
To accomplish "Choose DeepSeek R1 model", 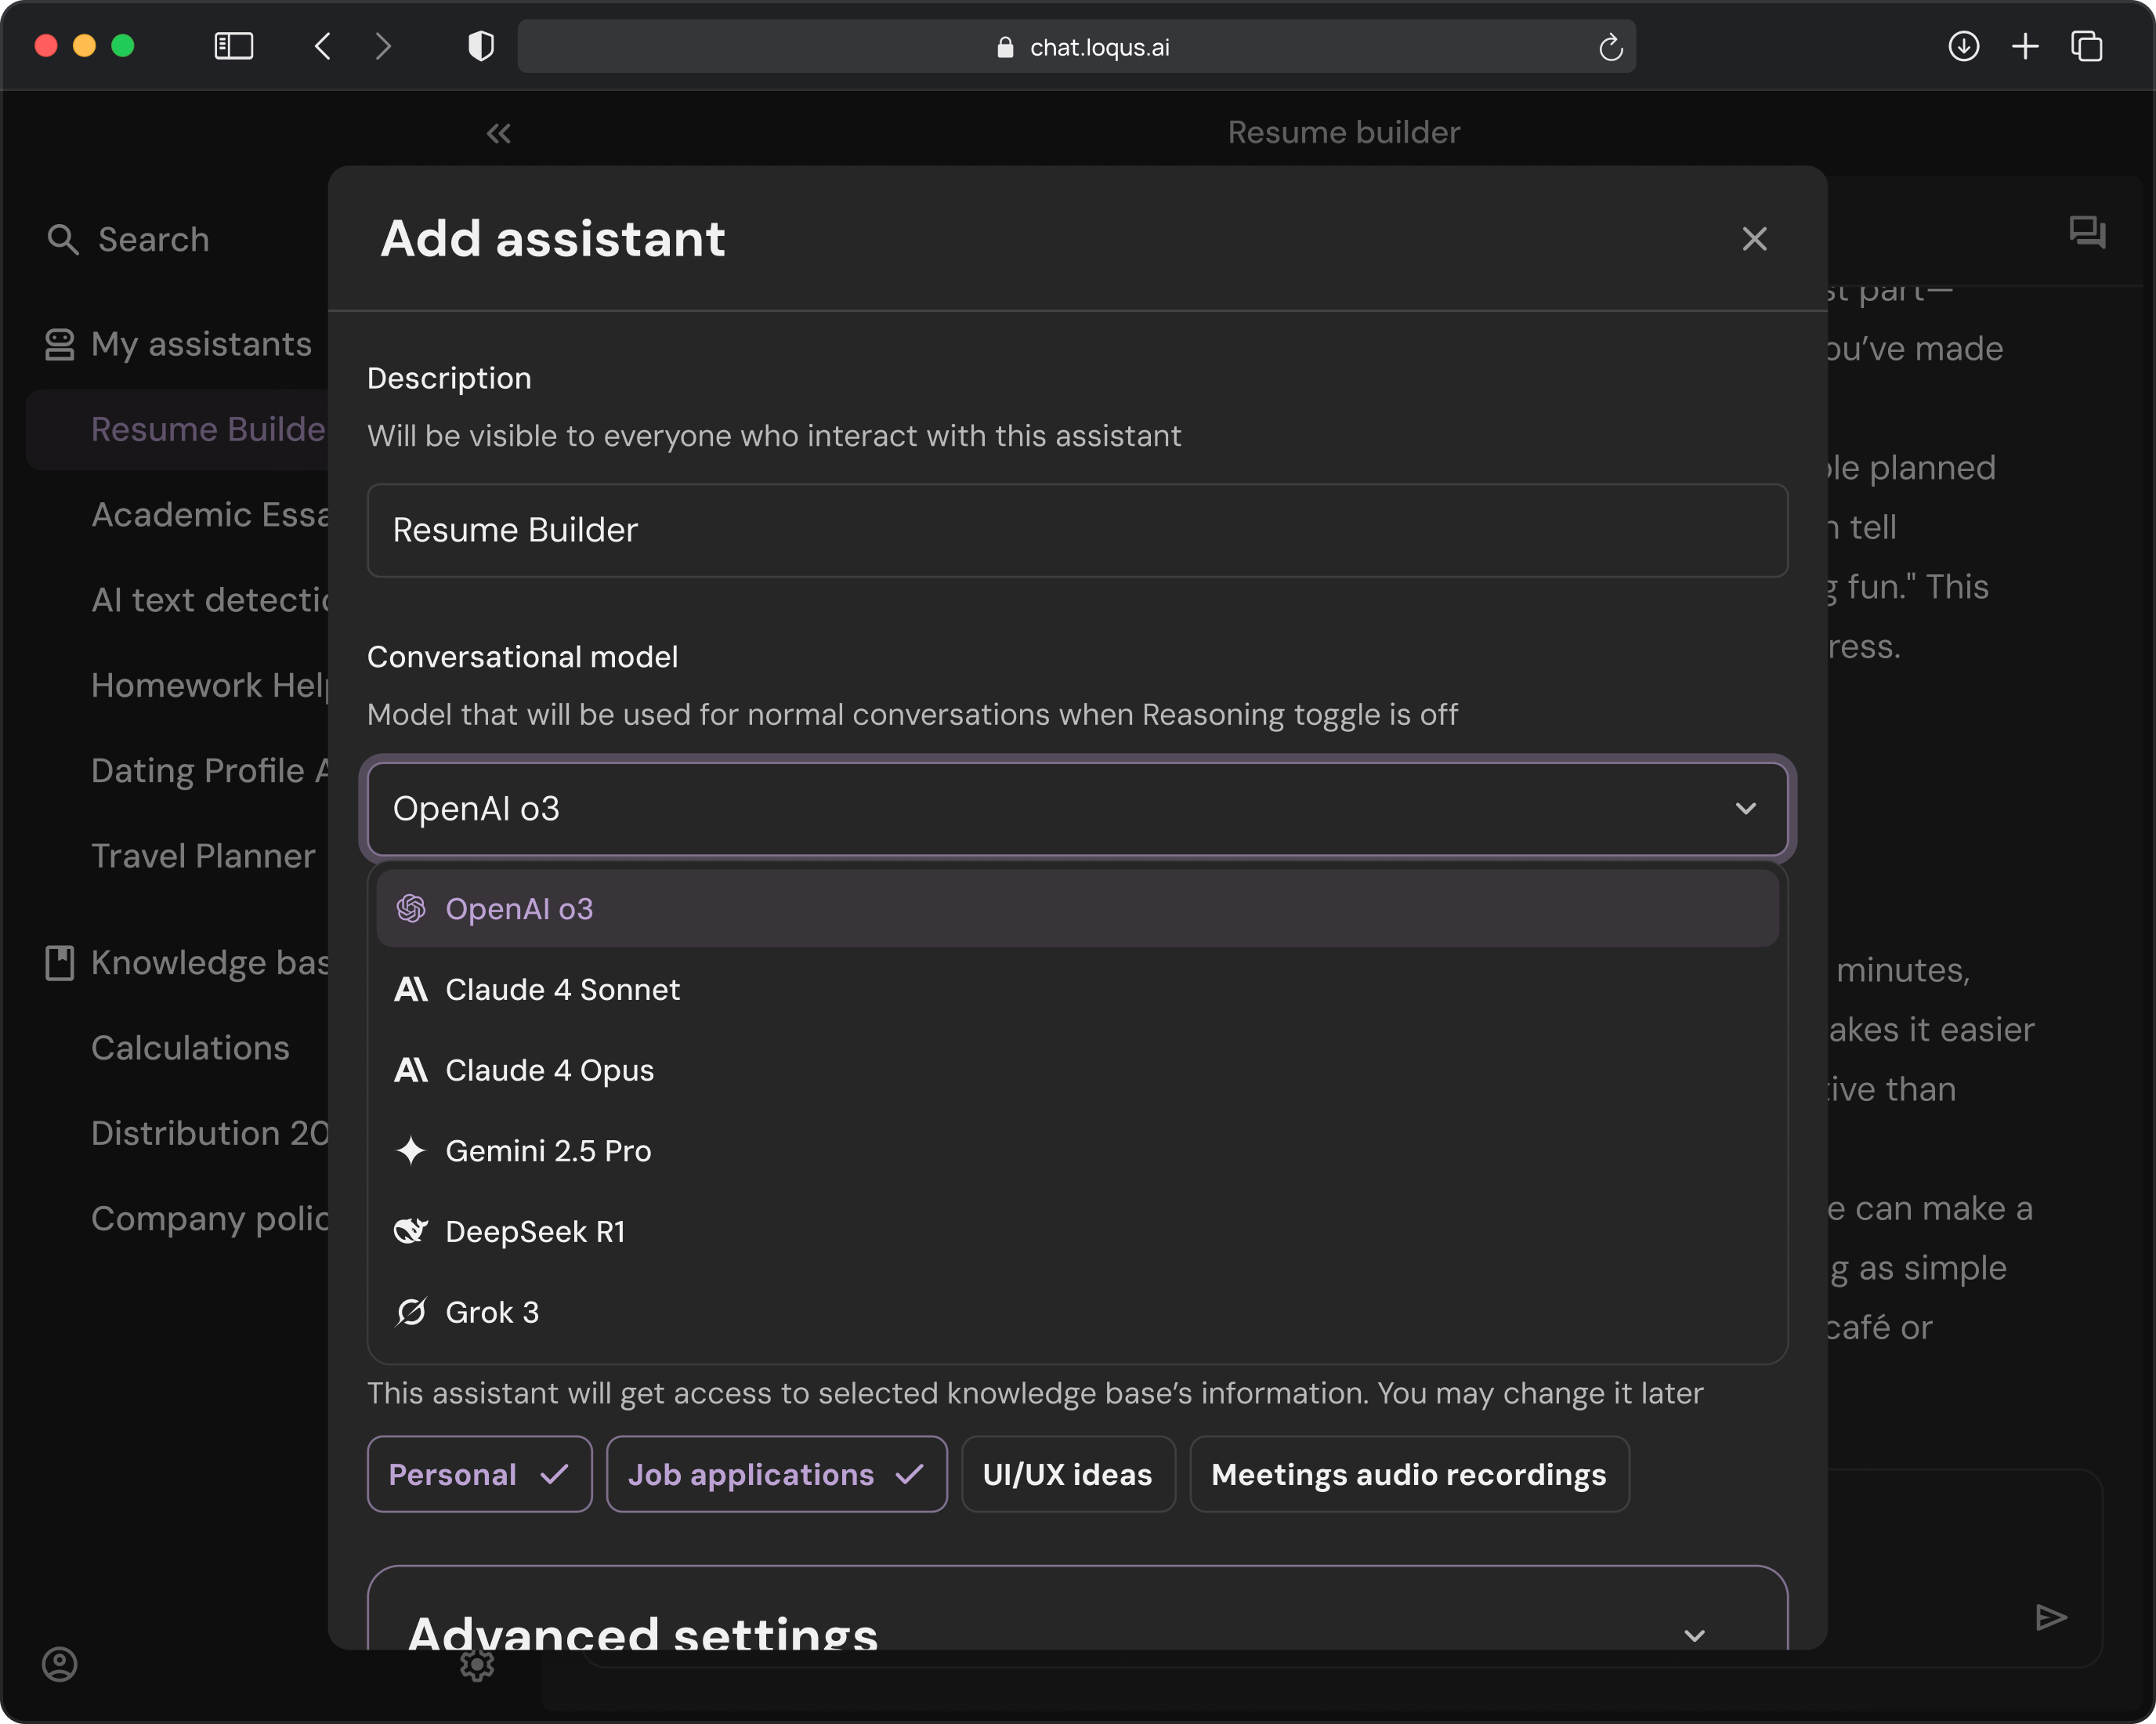I will pyautogui.click(x=1077, y=1231).
